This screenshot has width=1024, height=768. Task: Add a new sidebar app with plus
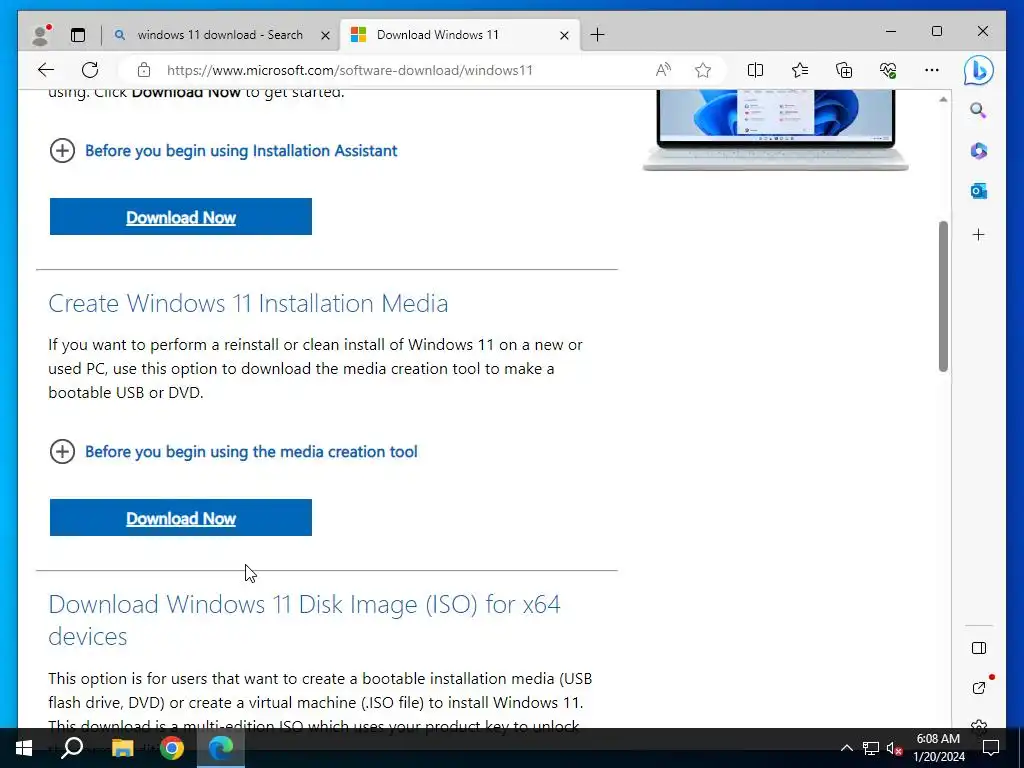pyautogui.click(x=978, y=234)
